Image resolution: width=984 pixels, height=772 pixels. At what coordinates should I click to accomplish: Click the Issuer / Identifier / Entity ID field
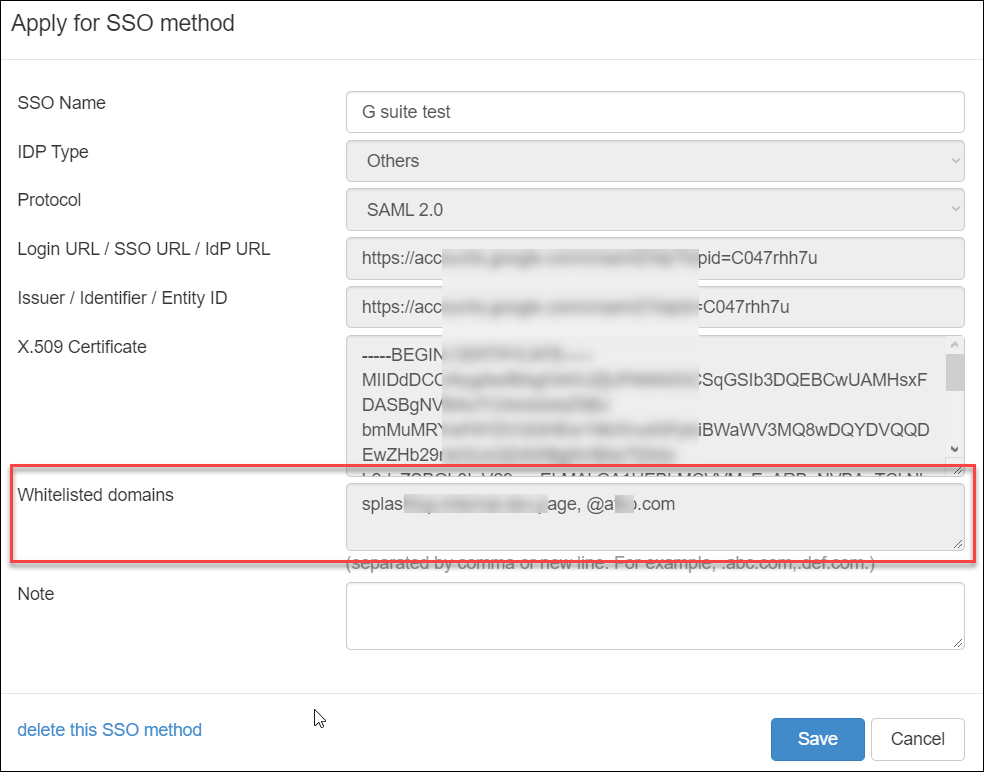click(x=654, y=307)
